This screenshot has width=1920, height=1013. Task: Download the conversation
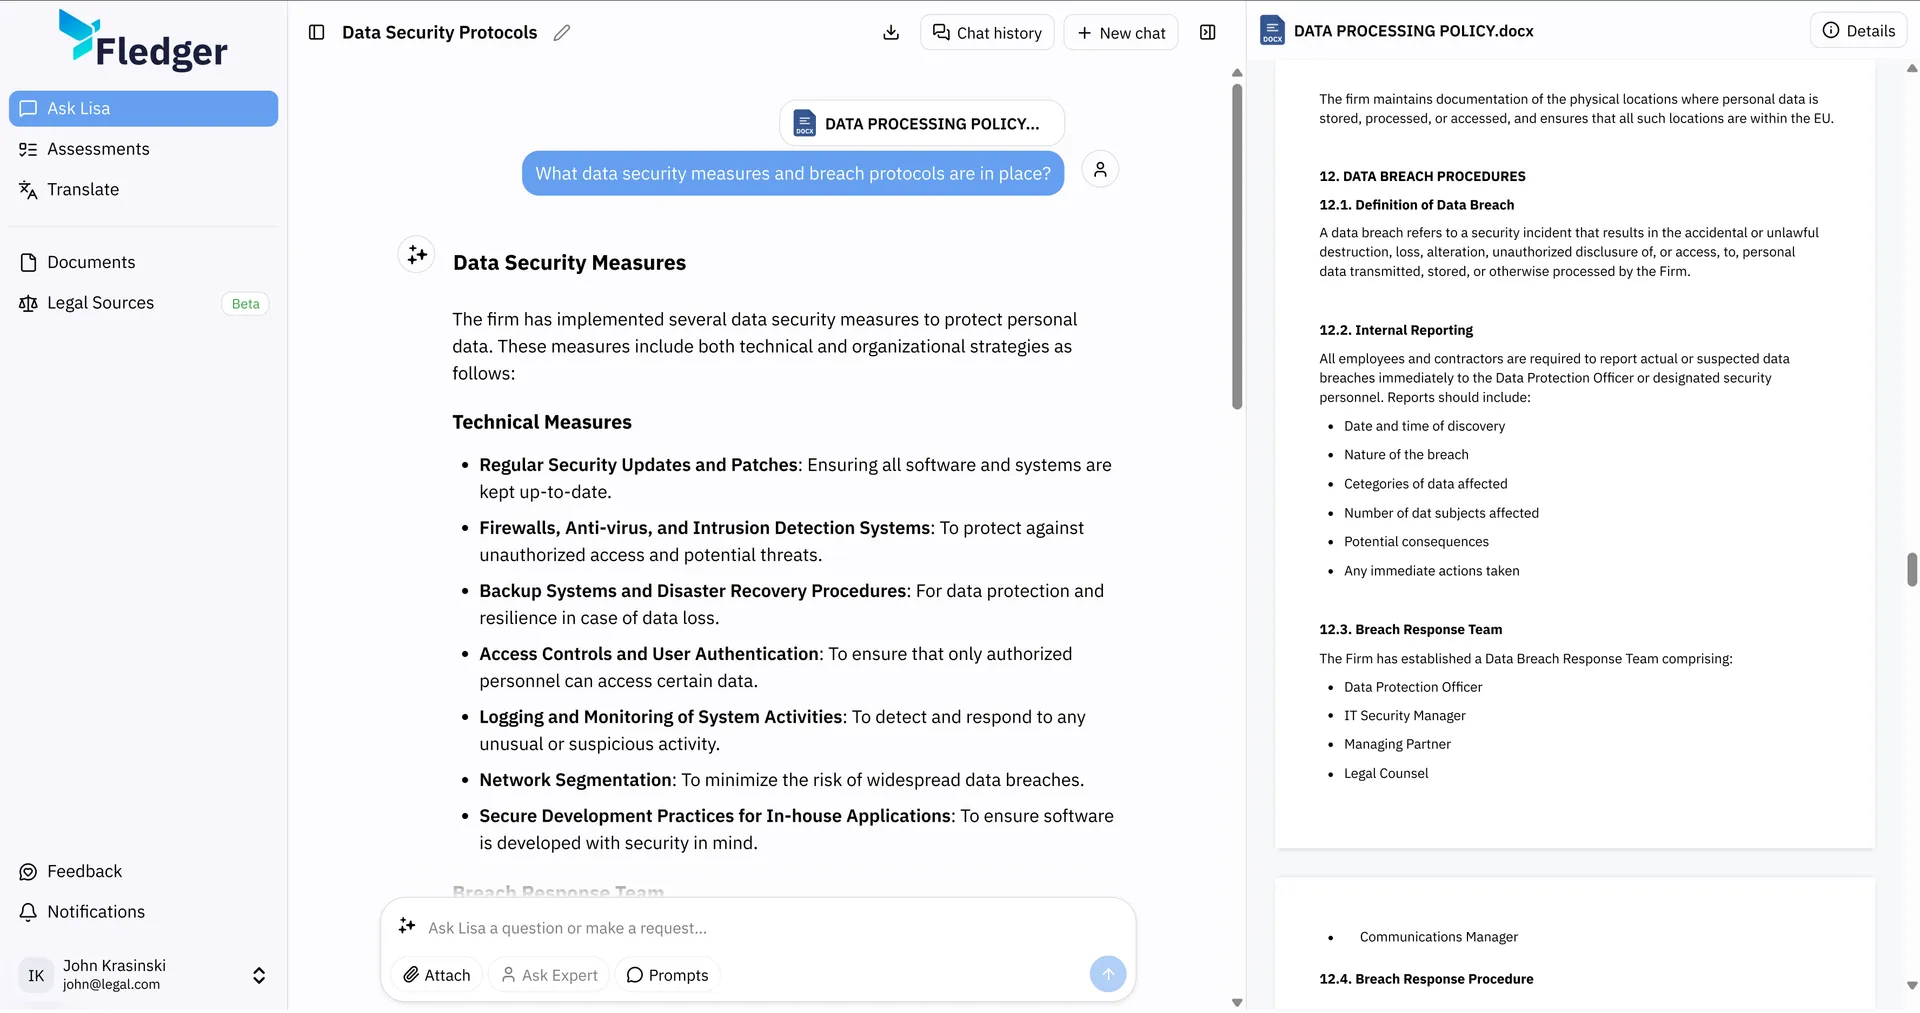[891, 32]
